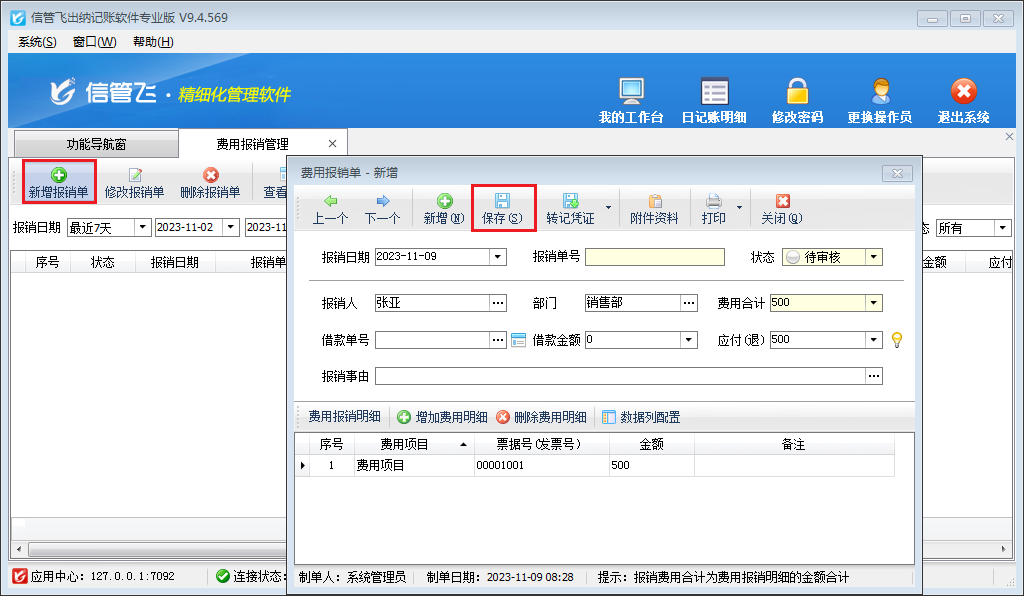Open 日记账明细 ledger icon
This screenshot has width=1024, height=596.
pos(714,92)
